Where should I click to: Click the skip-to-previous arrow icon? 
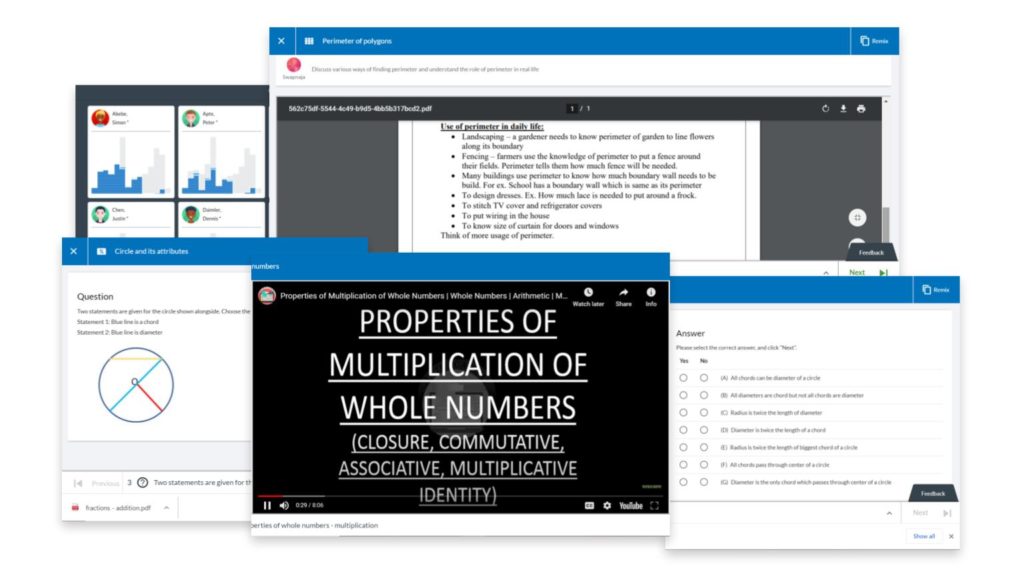(78, 483)
